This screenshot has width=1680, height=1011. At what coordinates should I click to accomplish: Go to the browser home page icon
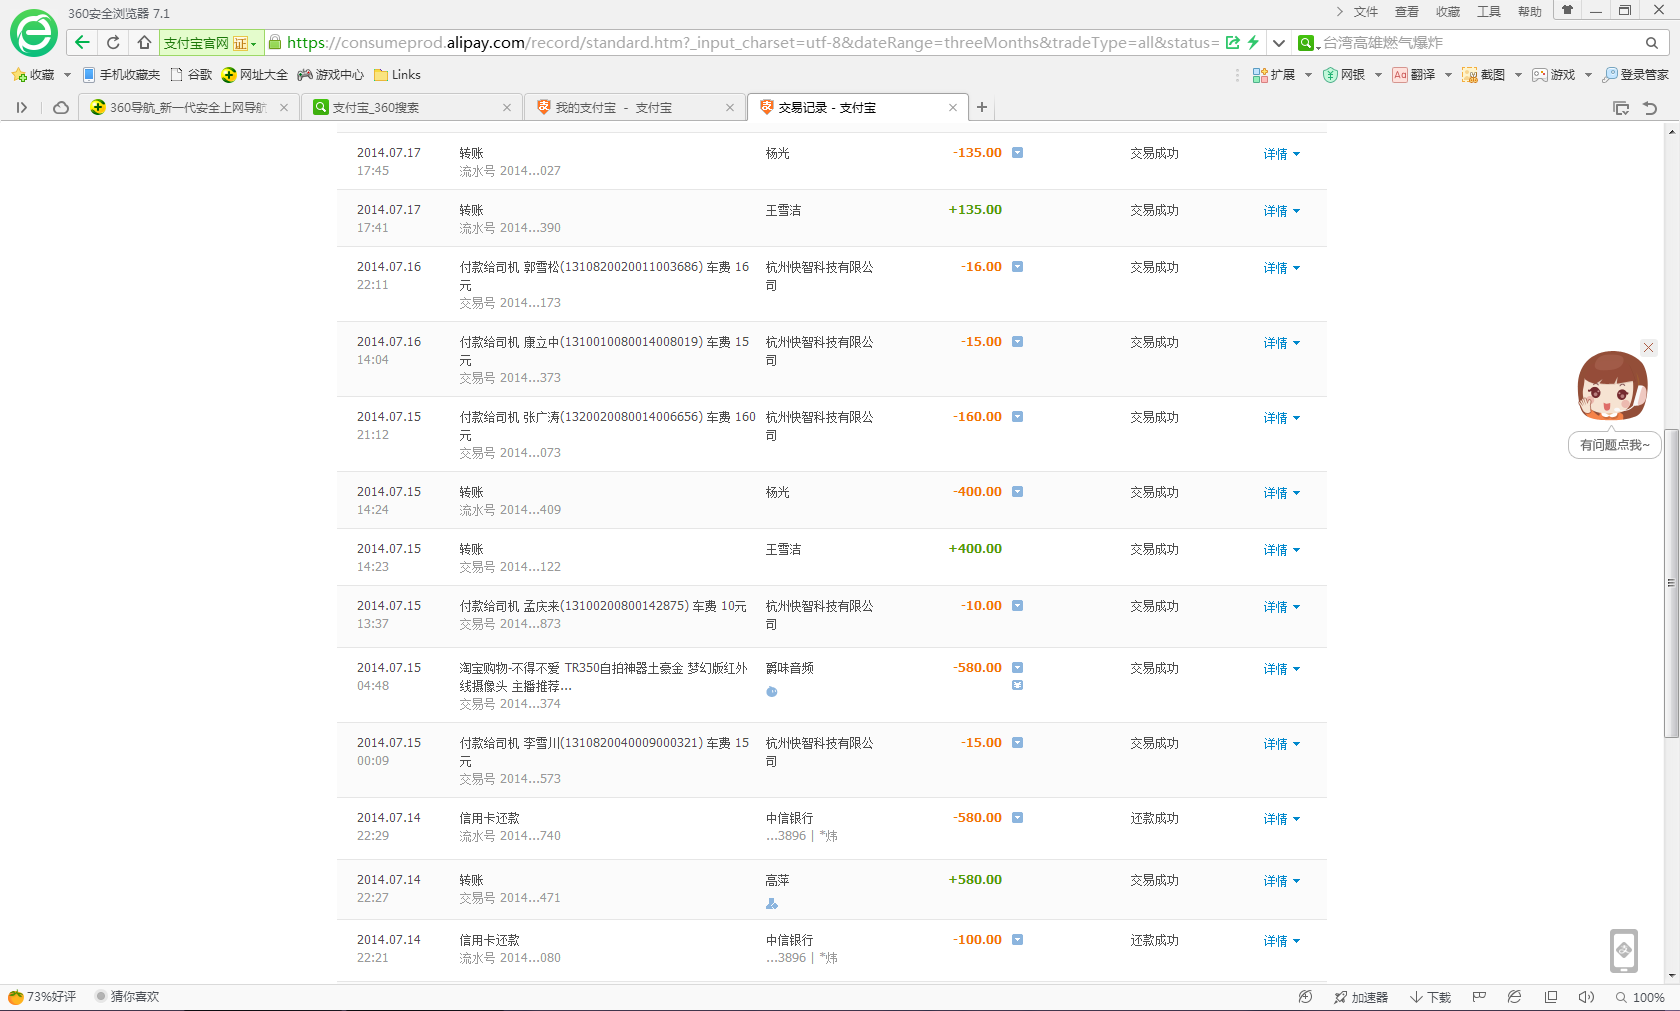[144, 42]
